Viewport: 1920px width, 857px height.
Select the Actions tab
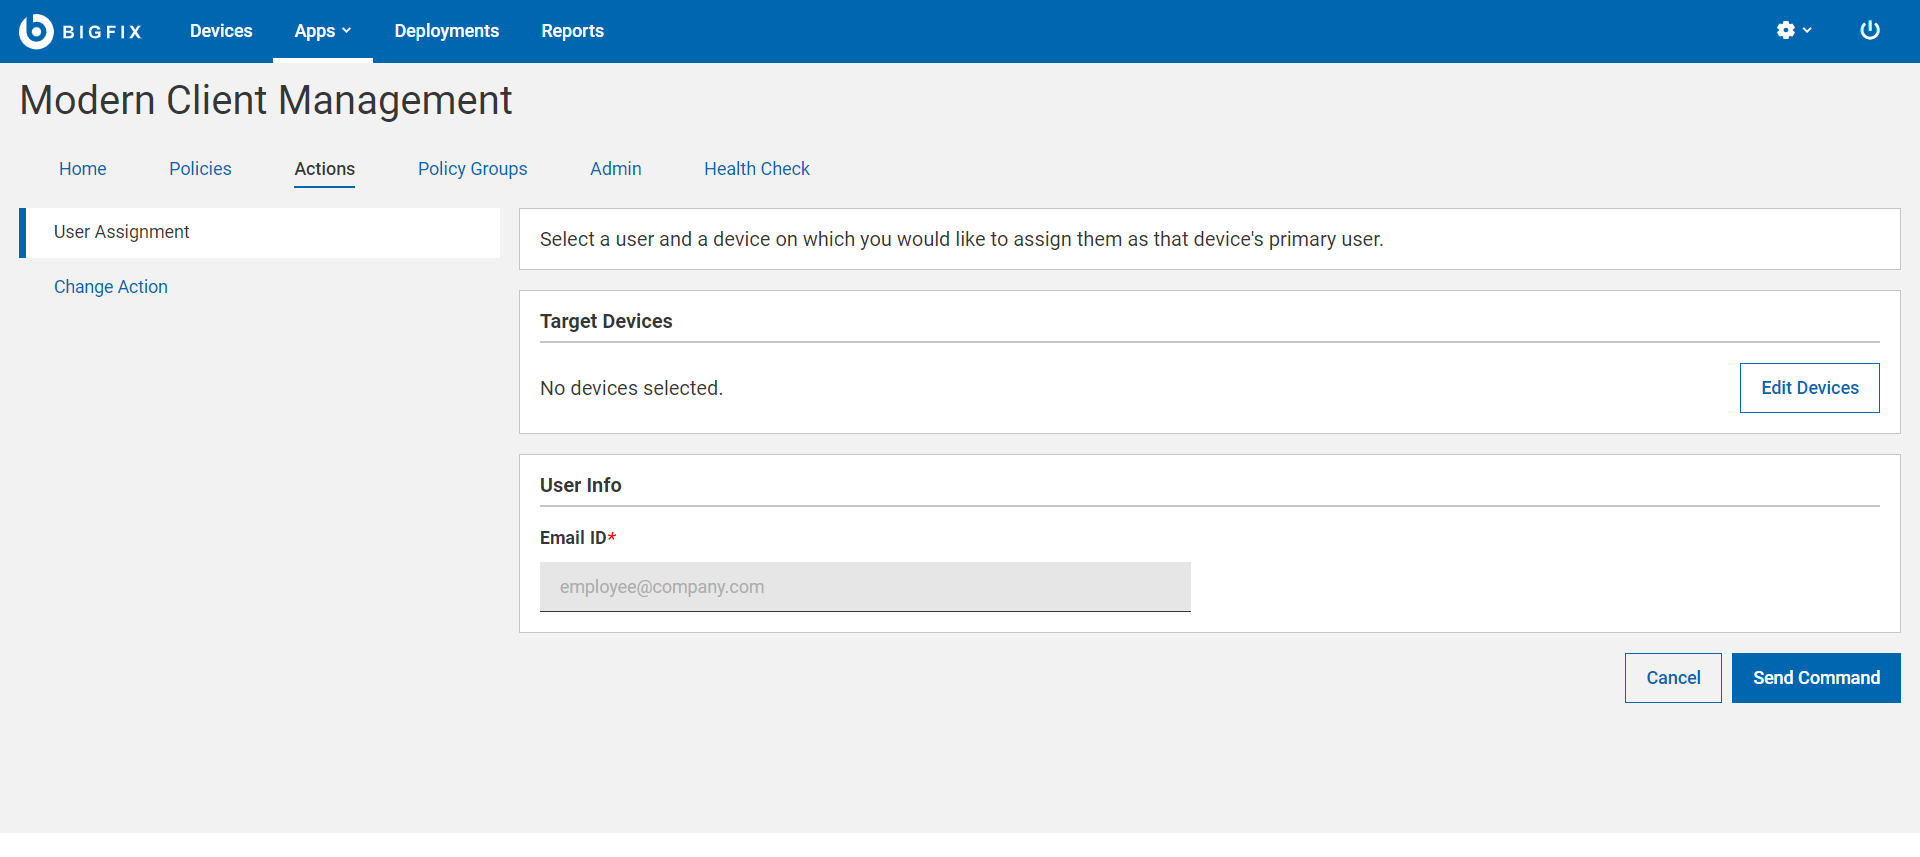[x=324, y=169]
